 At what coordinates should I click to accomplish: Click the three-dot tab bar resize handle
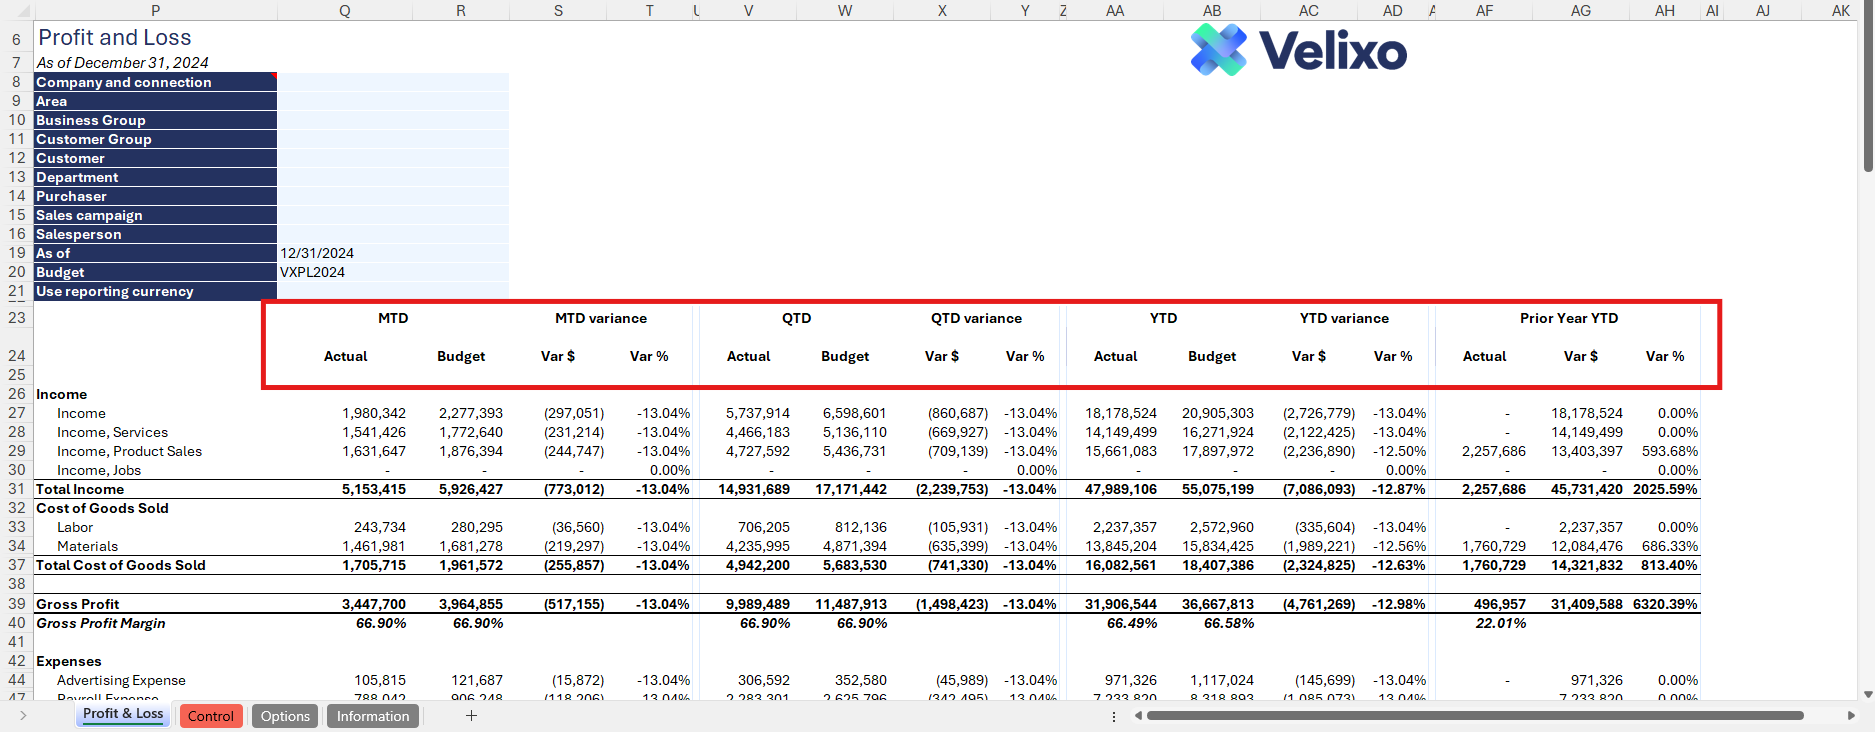tap(1114, 716)
